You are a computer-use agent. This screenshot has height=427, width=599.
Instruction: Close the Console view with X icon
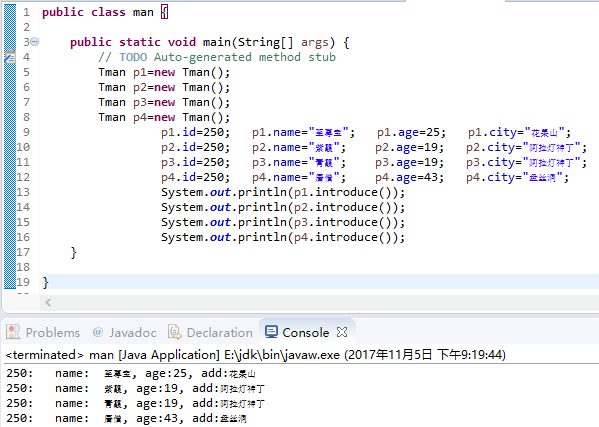point(342,332)
